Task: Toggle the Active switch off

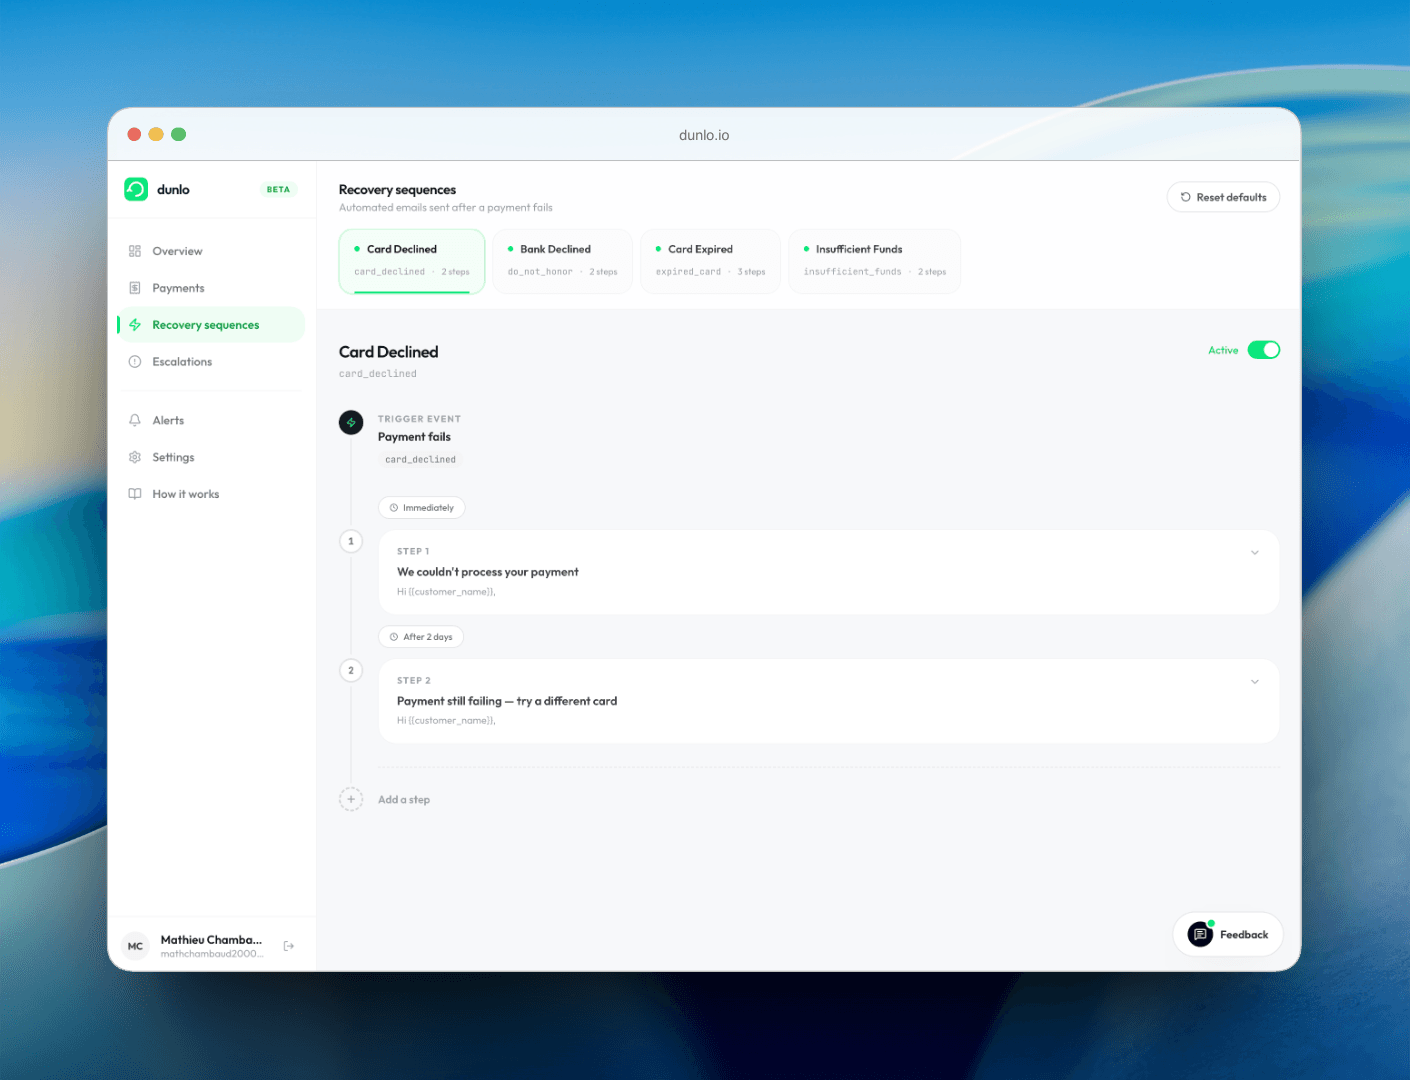Action: pyautogui.click(x=1264, y=350)
